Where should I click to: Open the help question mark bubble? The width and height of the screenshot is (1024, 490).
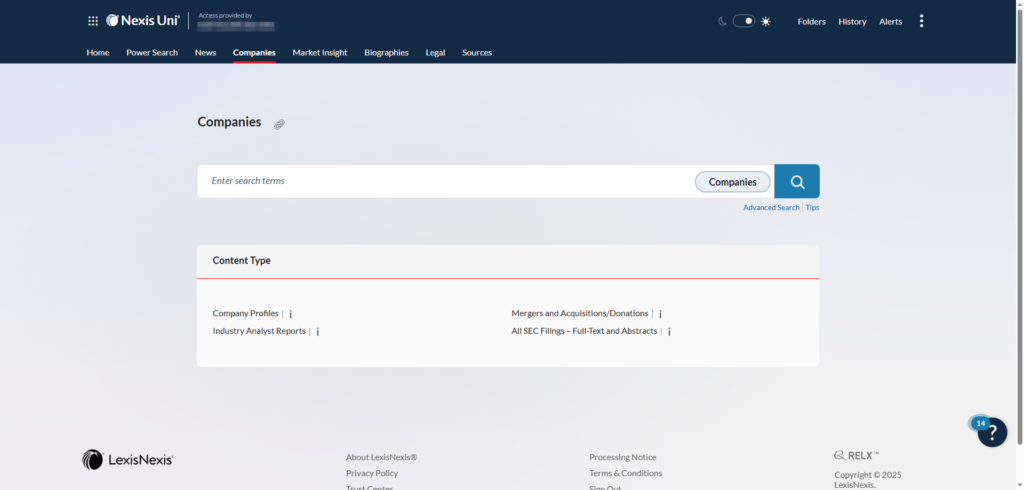pos(992,432)
